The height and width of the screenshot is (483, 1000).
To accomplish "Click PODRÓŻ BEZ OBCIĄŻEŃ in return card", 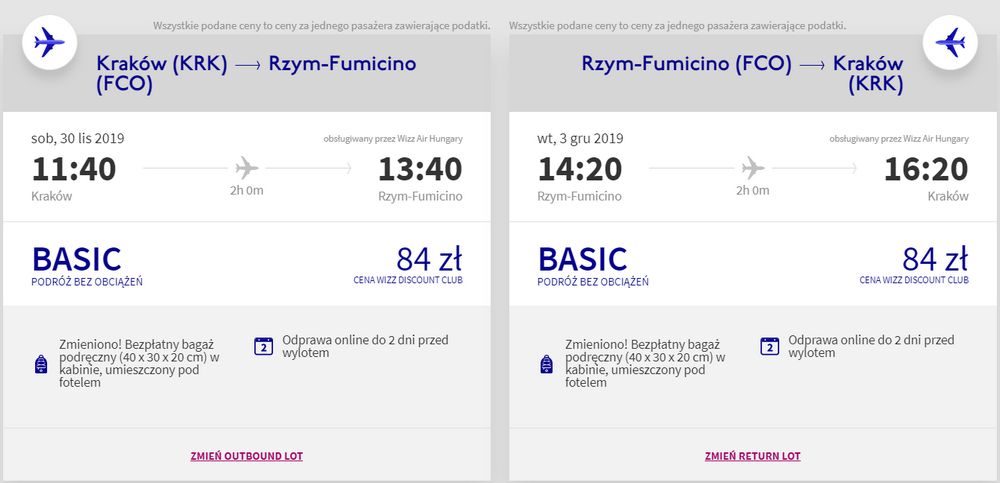I will coord(593,282).
